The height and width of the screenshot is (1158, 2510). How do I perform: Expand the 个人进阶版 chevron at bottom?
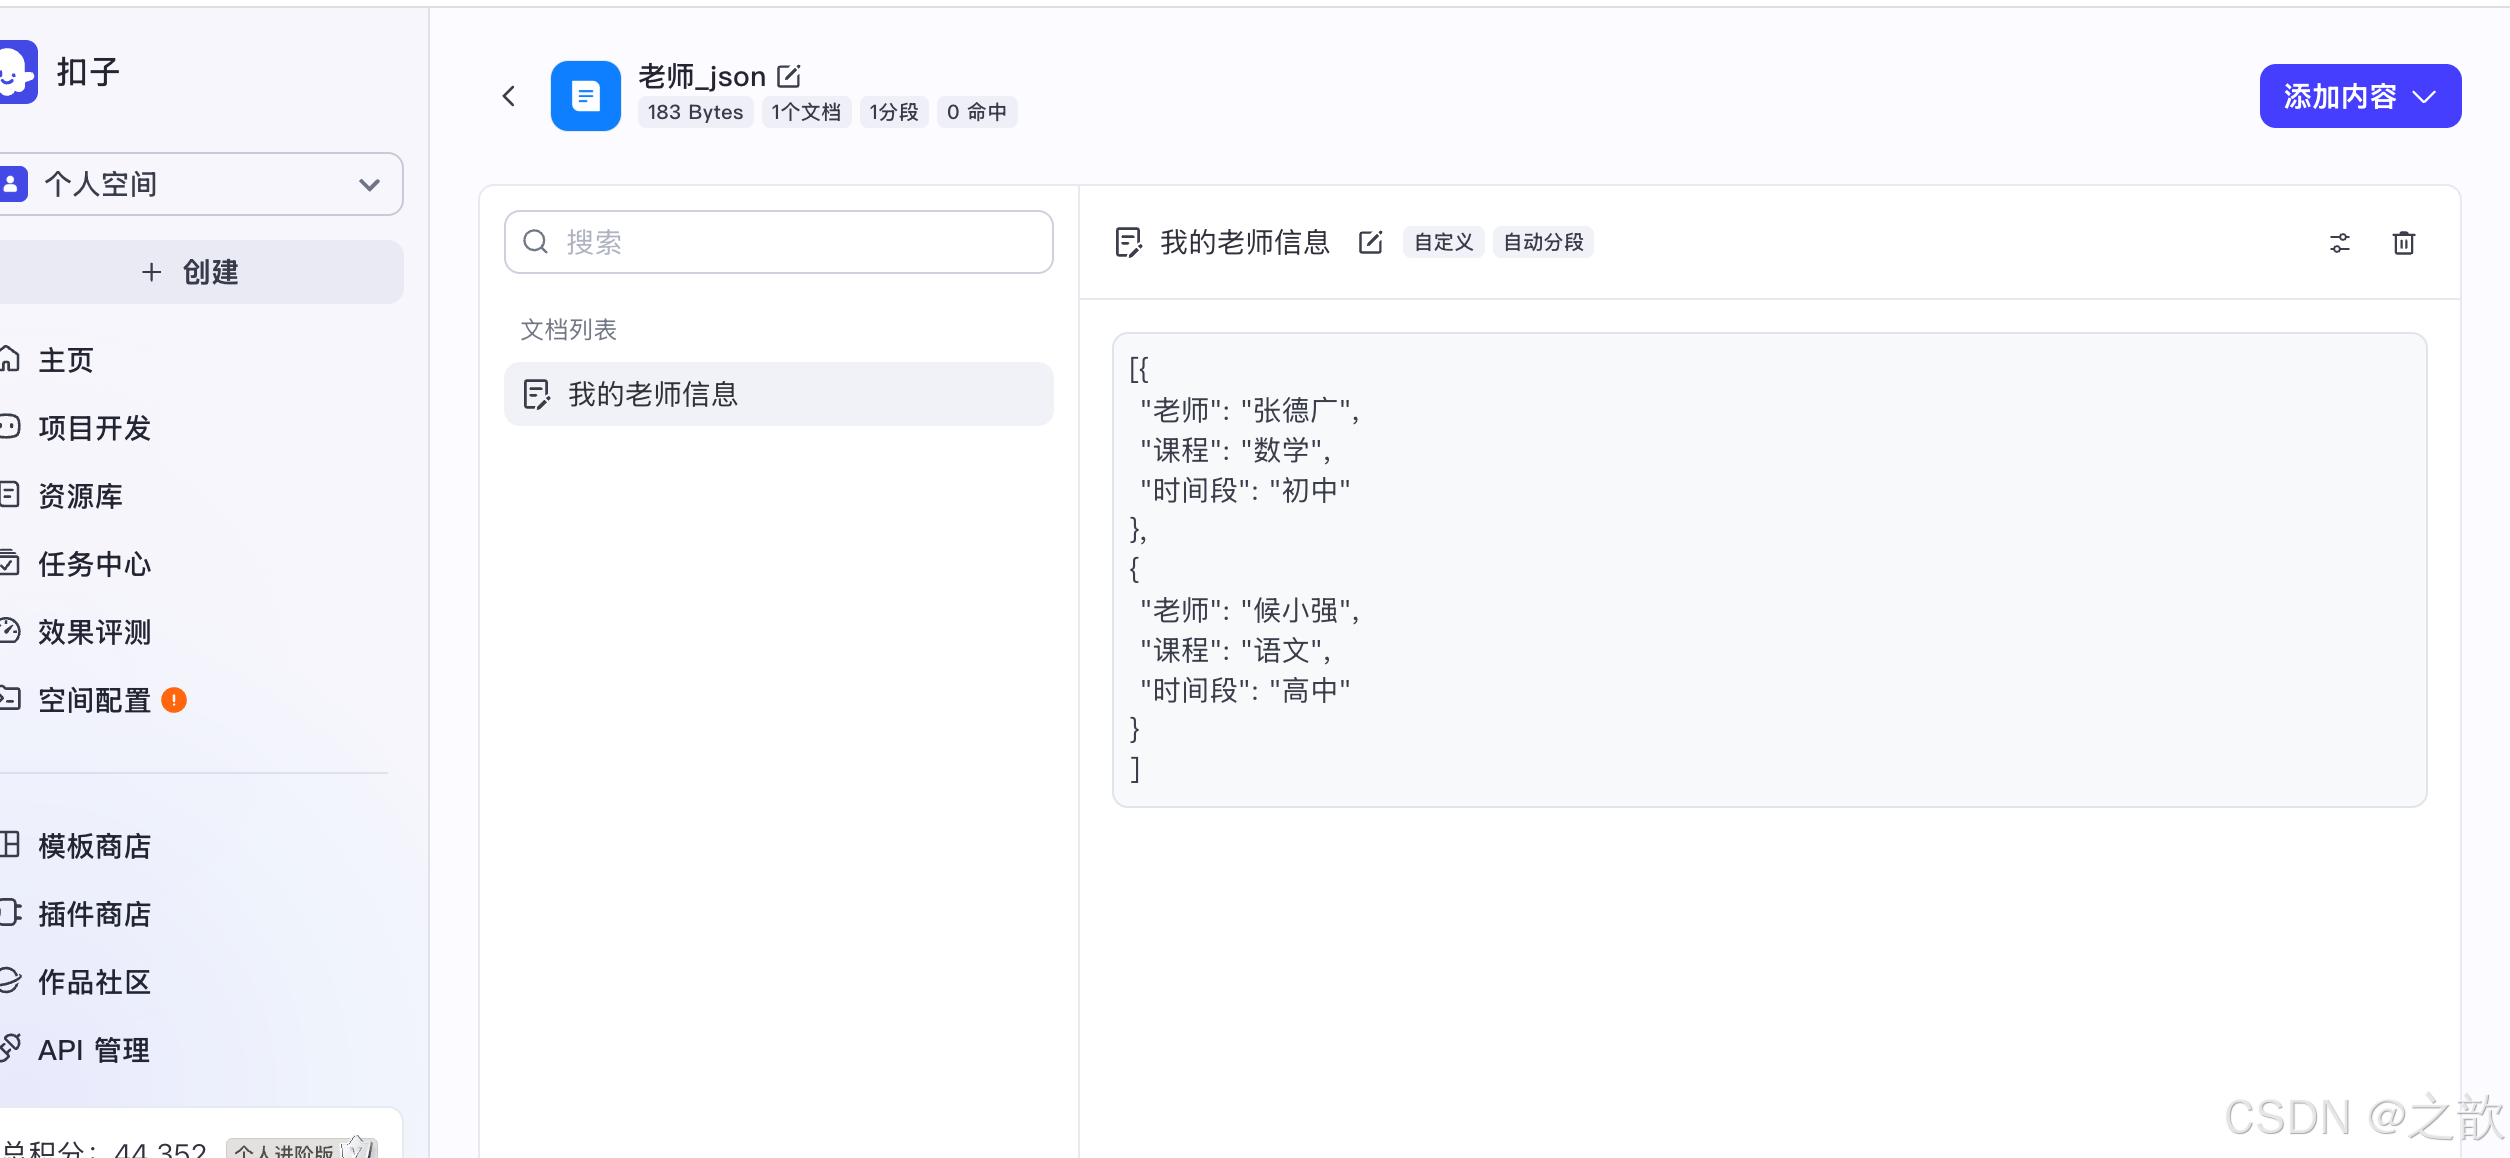pyautogui.click(x=357, y=1148)
